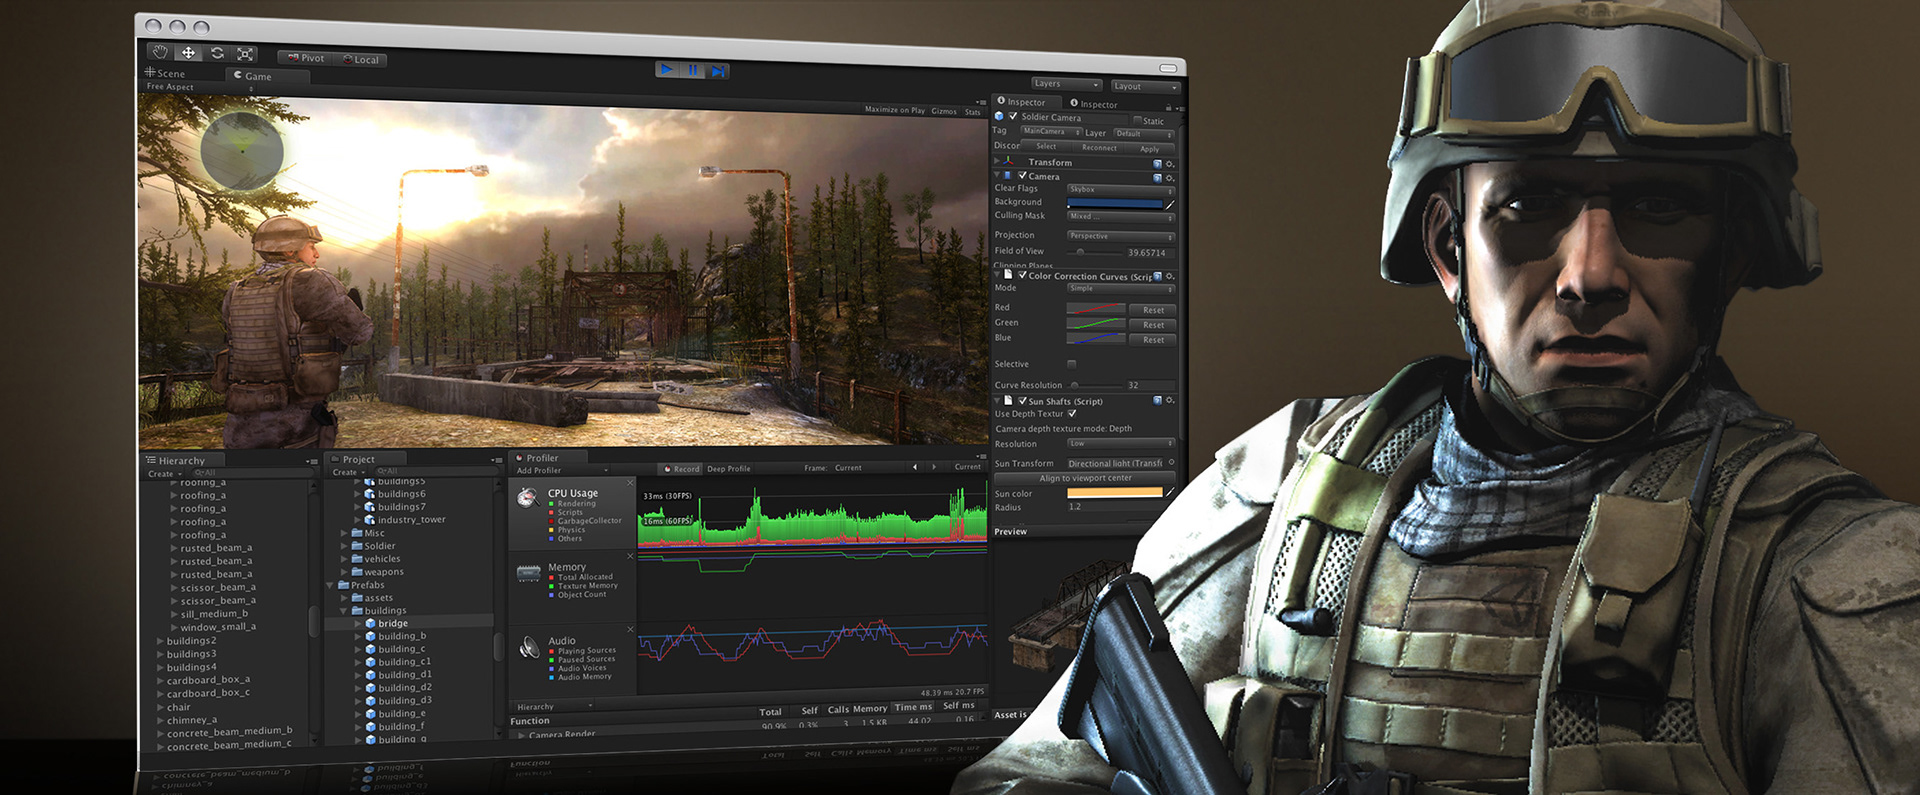
Task: Expand buildings2 in the Hierarchy
Action: click(x=160, y=641)
